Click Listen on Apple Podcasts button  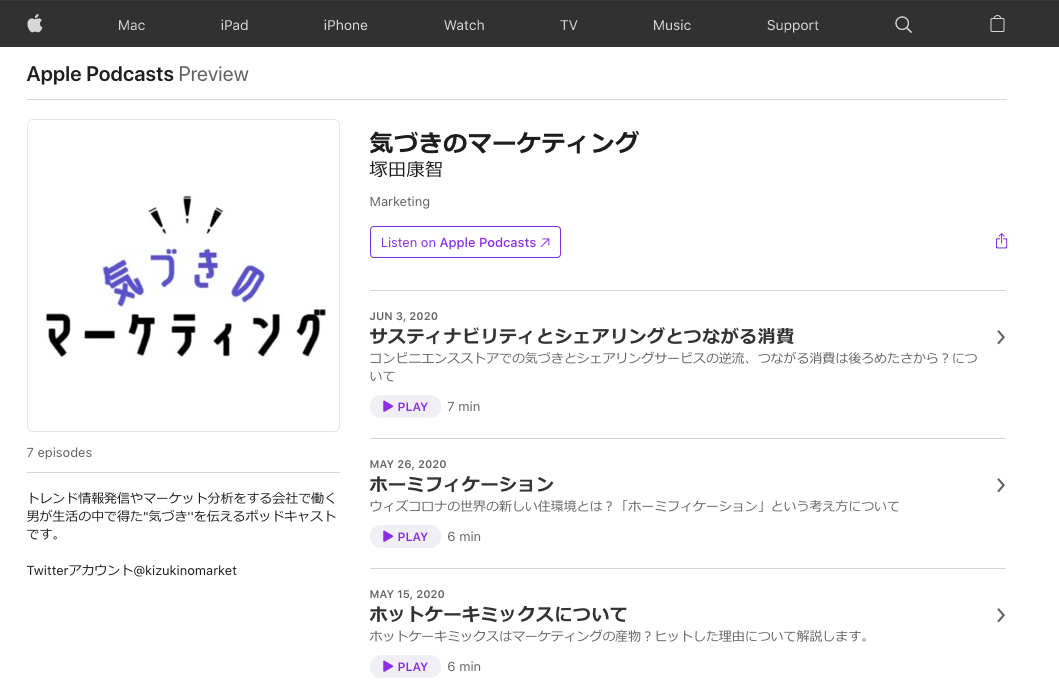point(465,242)
